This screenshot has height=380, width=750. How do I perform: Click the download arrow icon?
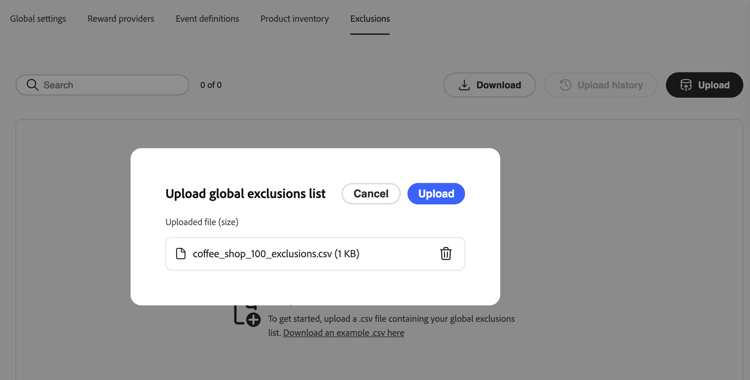[464, 85]
